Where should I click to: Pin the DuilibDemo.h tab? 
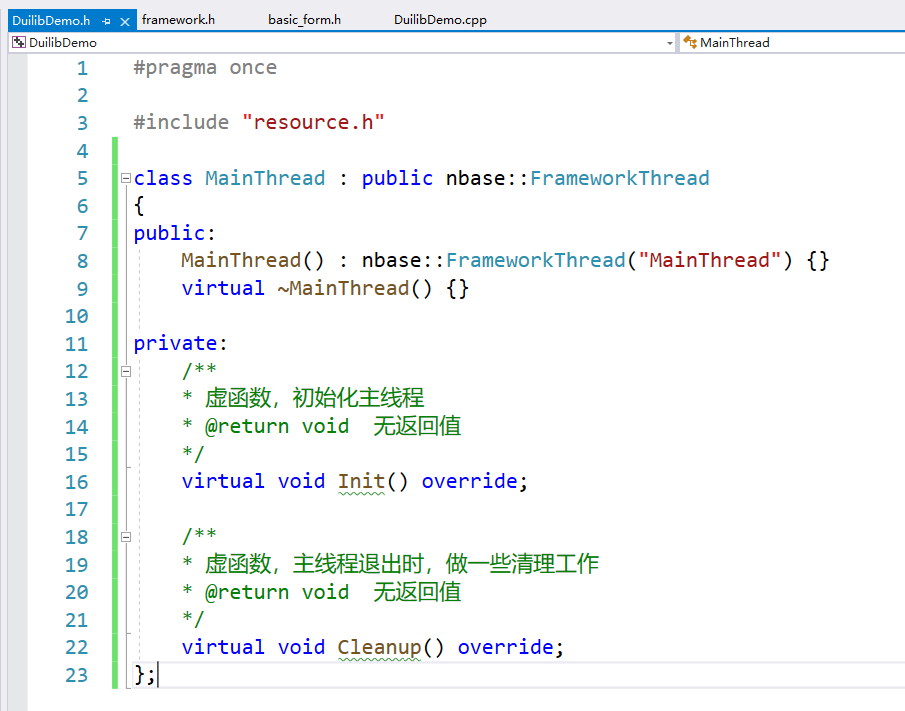107,20
